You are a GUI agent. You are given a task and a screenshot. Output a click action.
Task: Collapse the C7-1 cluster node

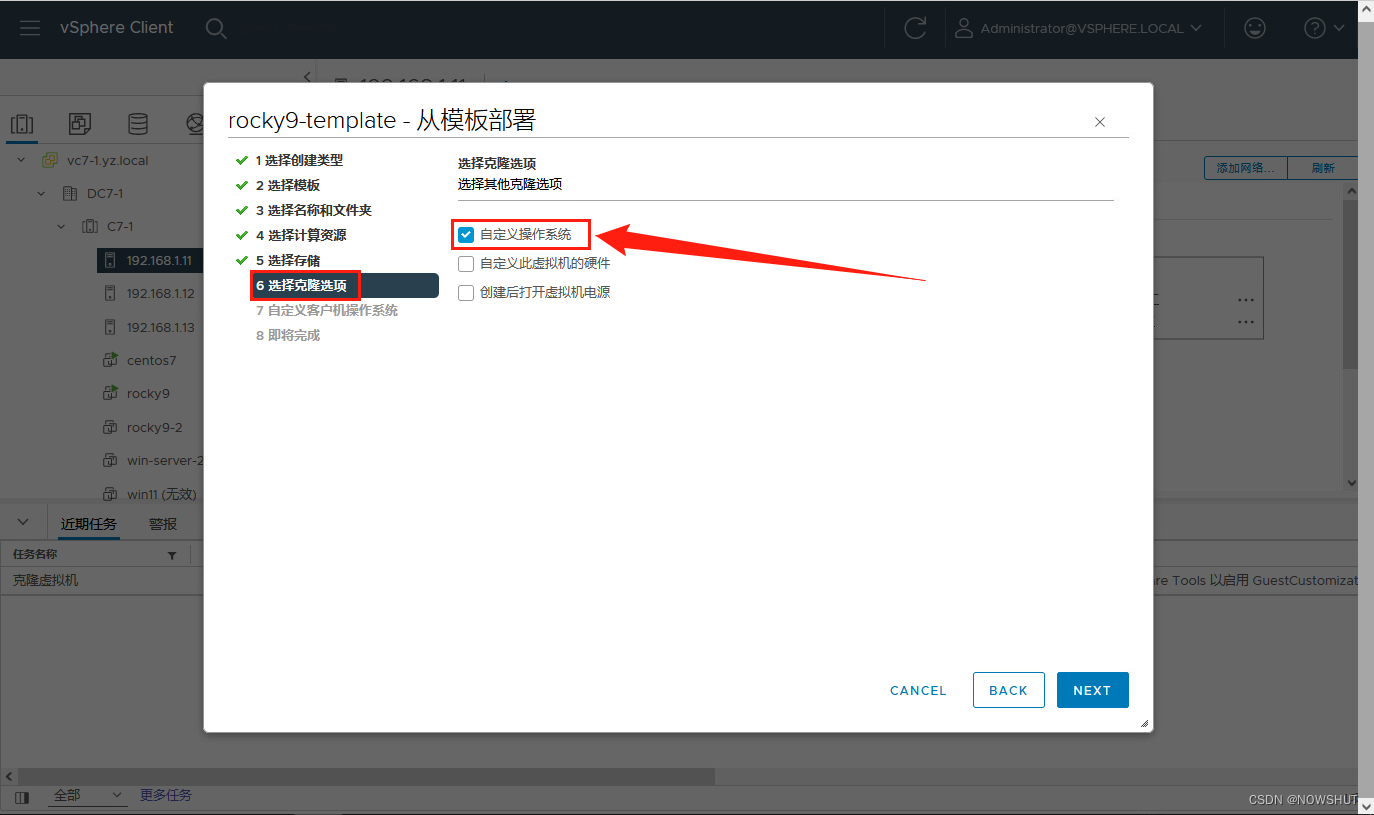(x=61, y=227)
